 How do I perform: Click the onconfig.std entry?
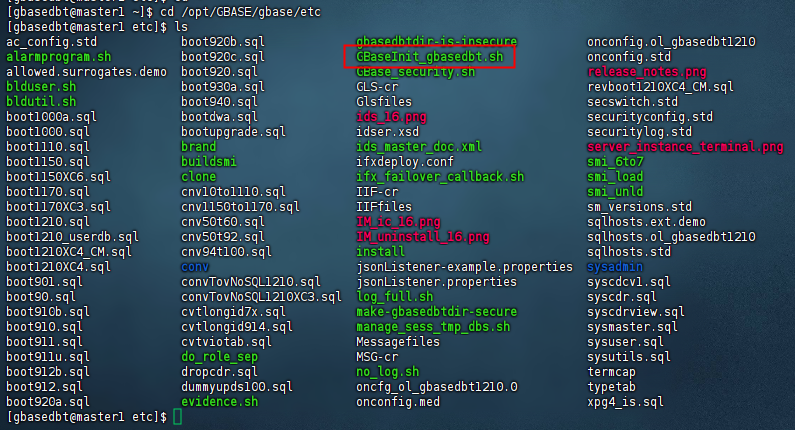point(629,57)
